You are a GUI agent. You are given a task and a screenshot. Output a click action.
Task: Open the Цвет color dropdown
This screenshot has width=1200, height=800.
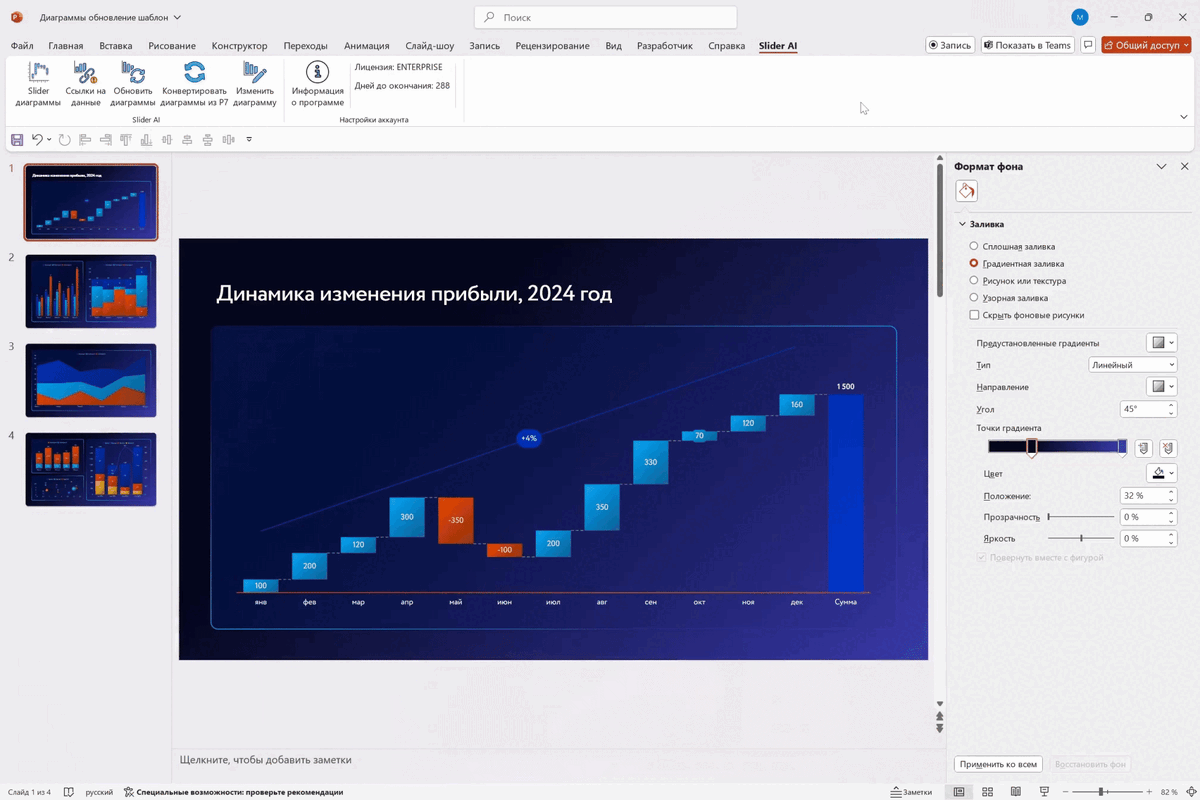pos(1162,473)
